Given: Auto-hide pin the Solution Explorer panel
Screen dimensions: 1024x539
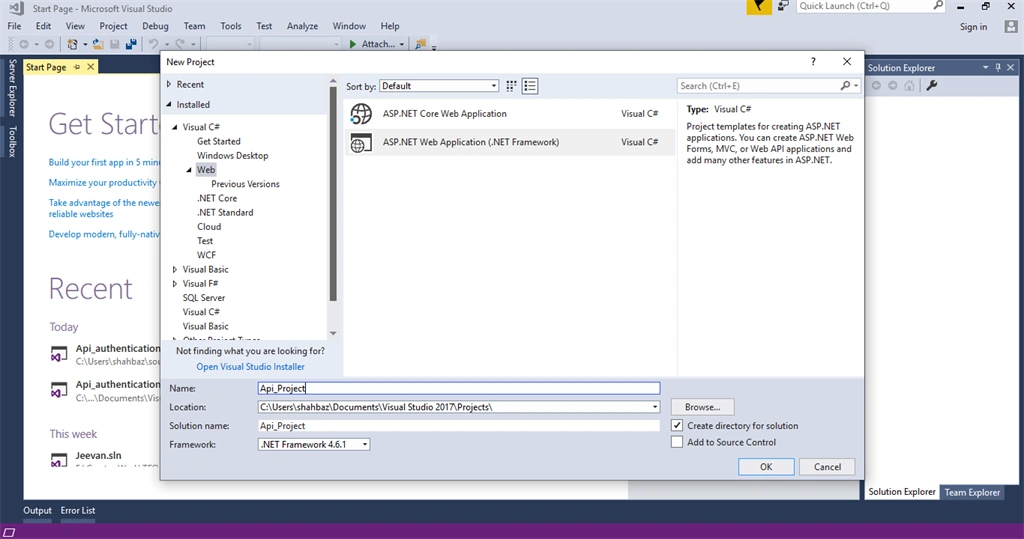Looking at the screenshot, I should (998, 67).
